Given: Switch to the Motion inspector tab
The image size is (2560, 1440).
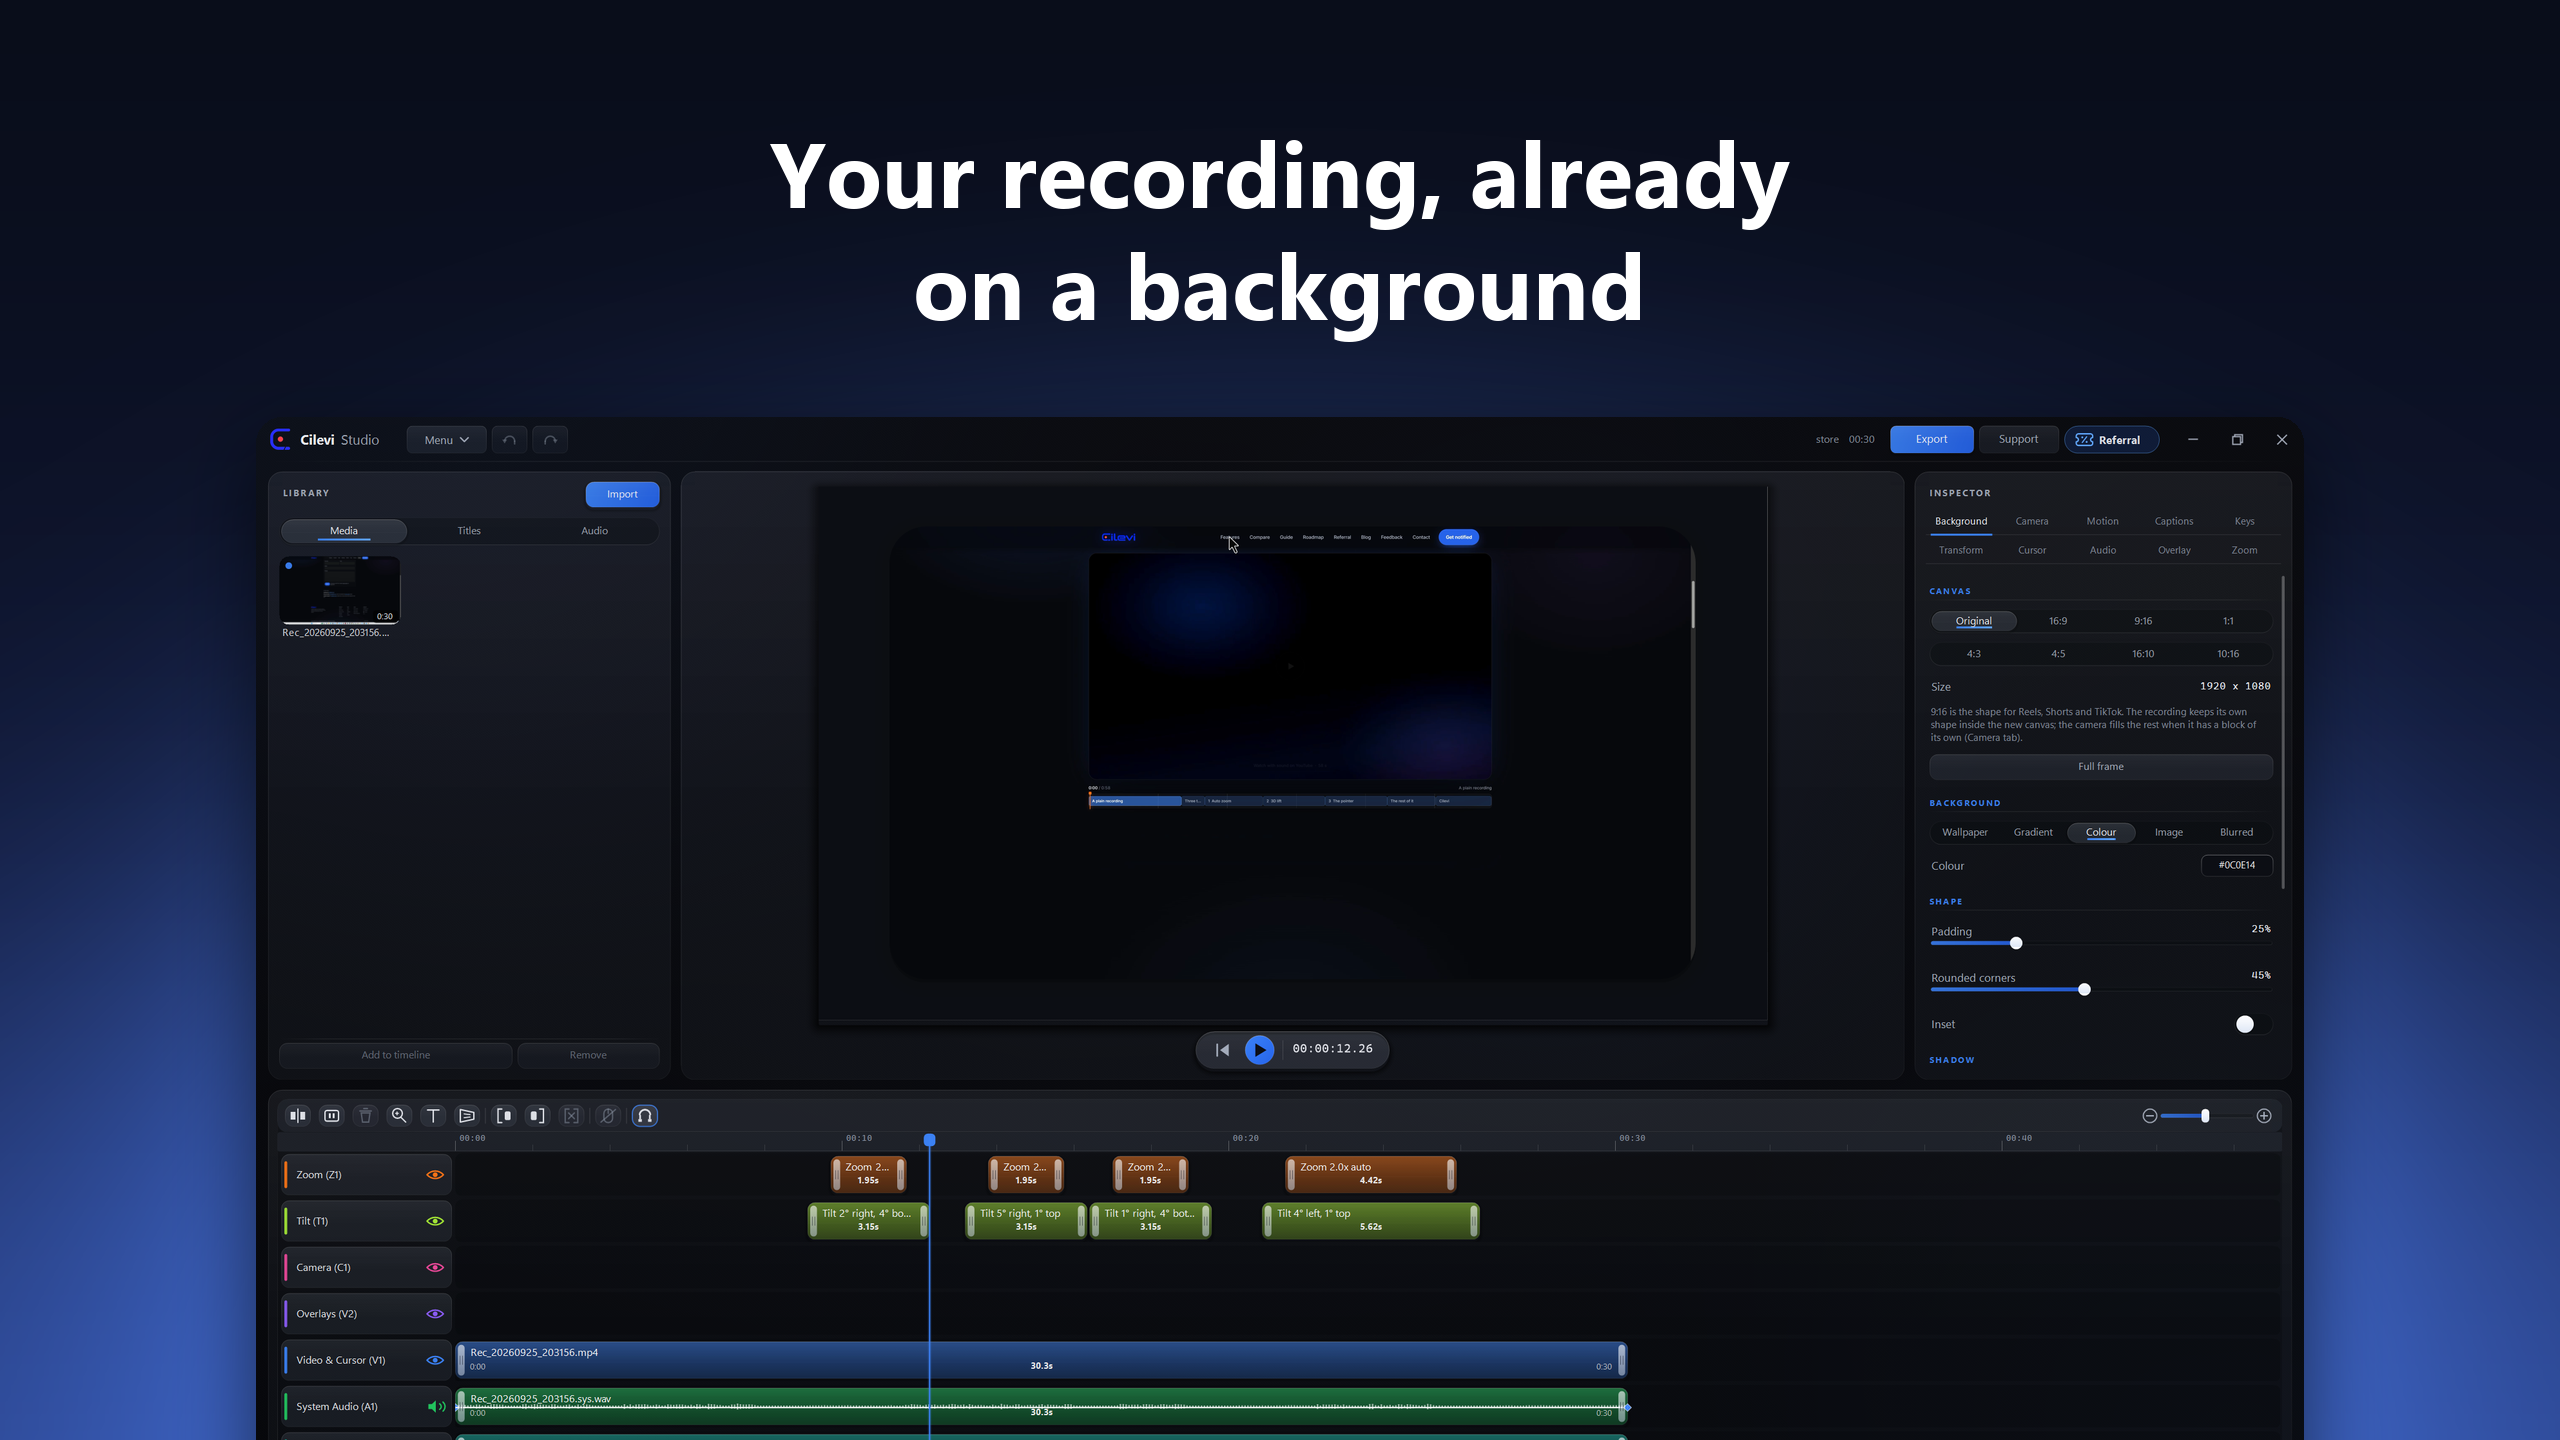Looking at the screenshot, I should tap(2102, 521).
